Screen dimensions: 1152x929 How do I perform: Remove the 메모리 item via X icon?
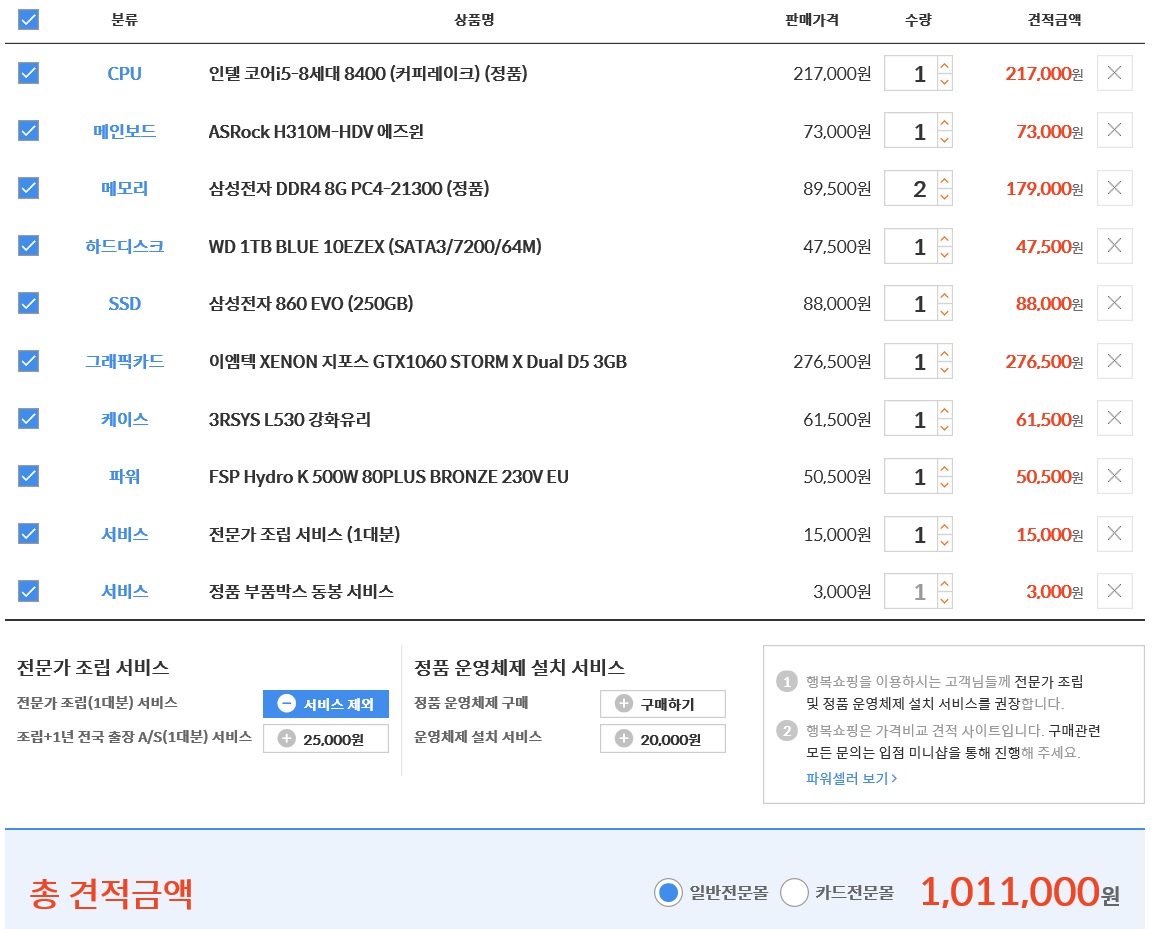1114,188
